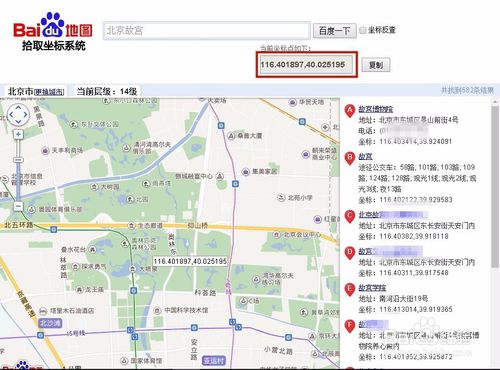Screen dimensions: 500x370
Task: Select red marker C in results list
Action: (350, 217)
